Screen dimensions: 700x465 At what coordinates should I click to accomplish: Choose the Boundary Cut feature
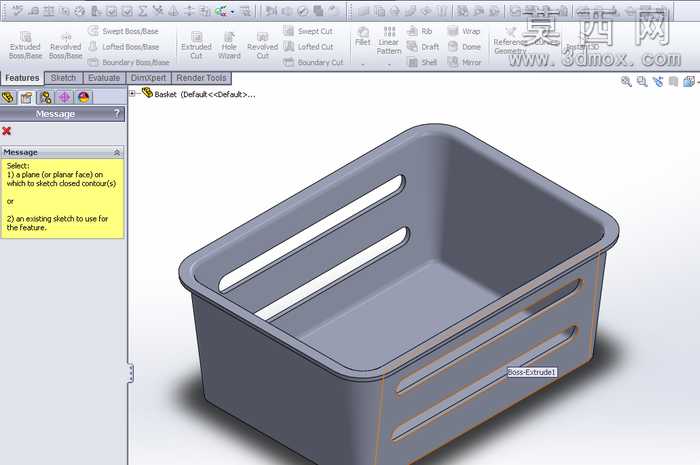(x=313, y=62)
